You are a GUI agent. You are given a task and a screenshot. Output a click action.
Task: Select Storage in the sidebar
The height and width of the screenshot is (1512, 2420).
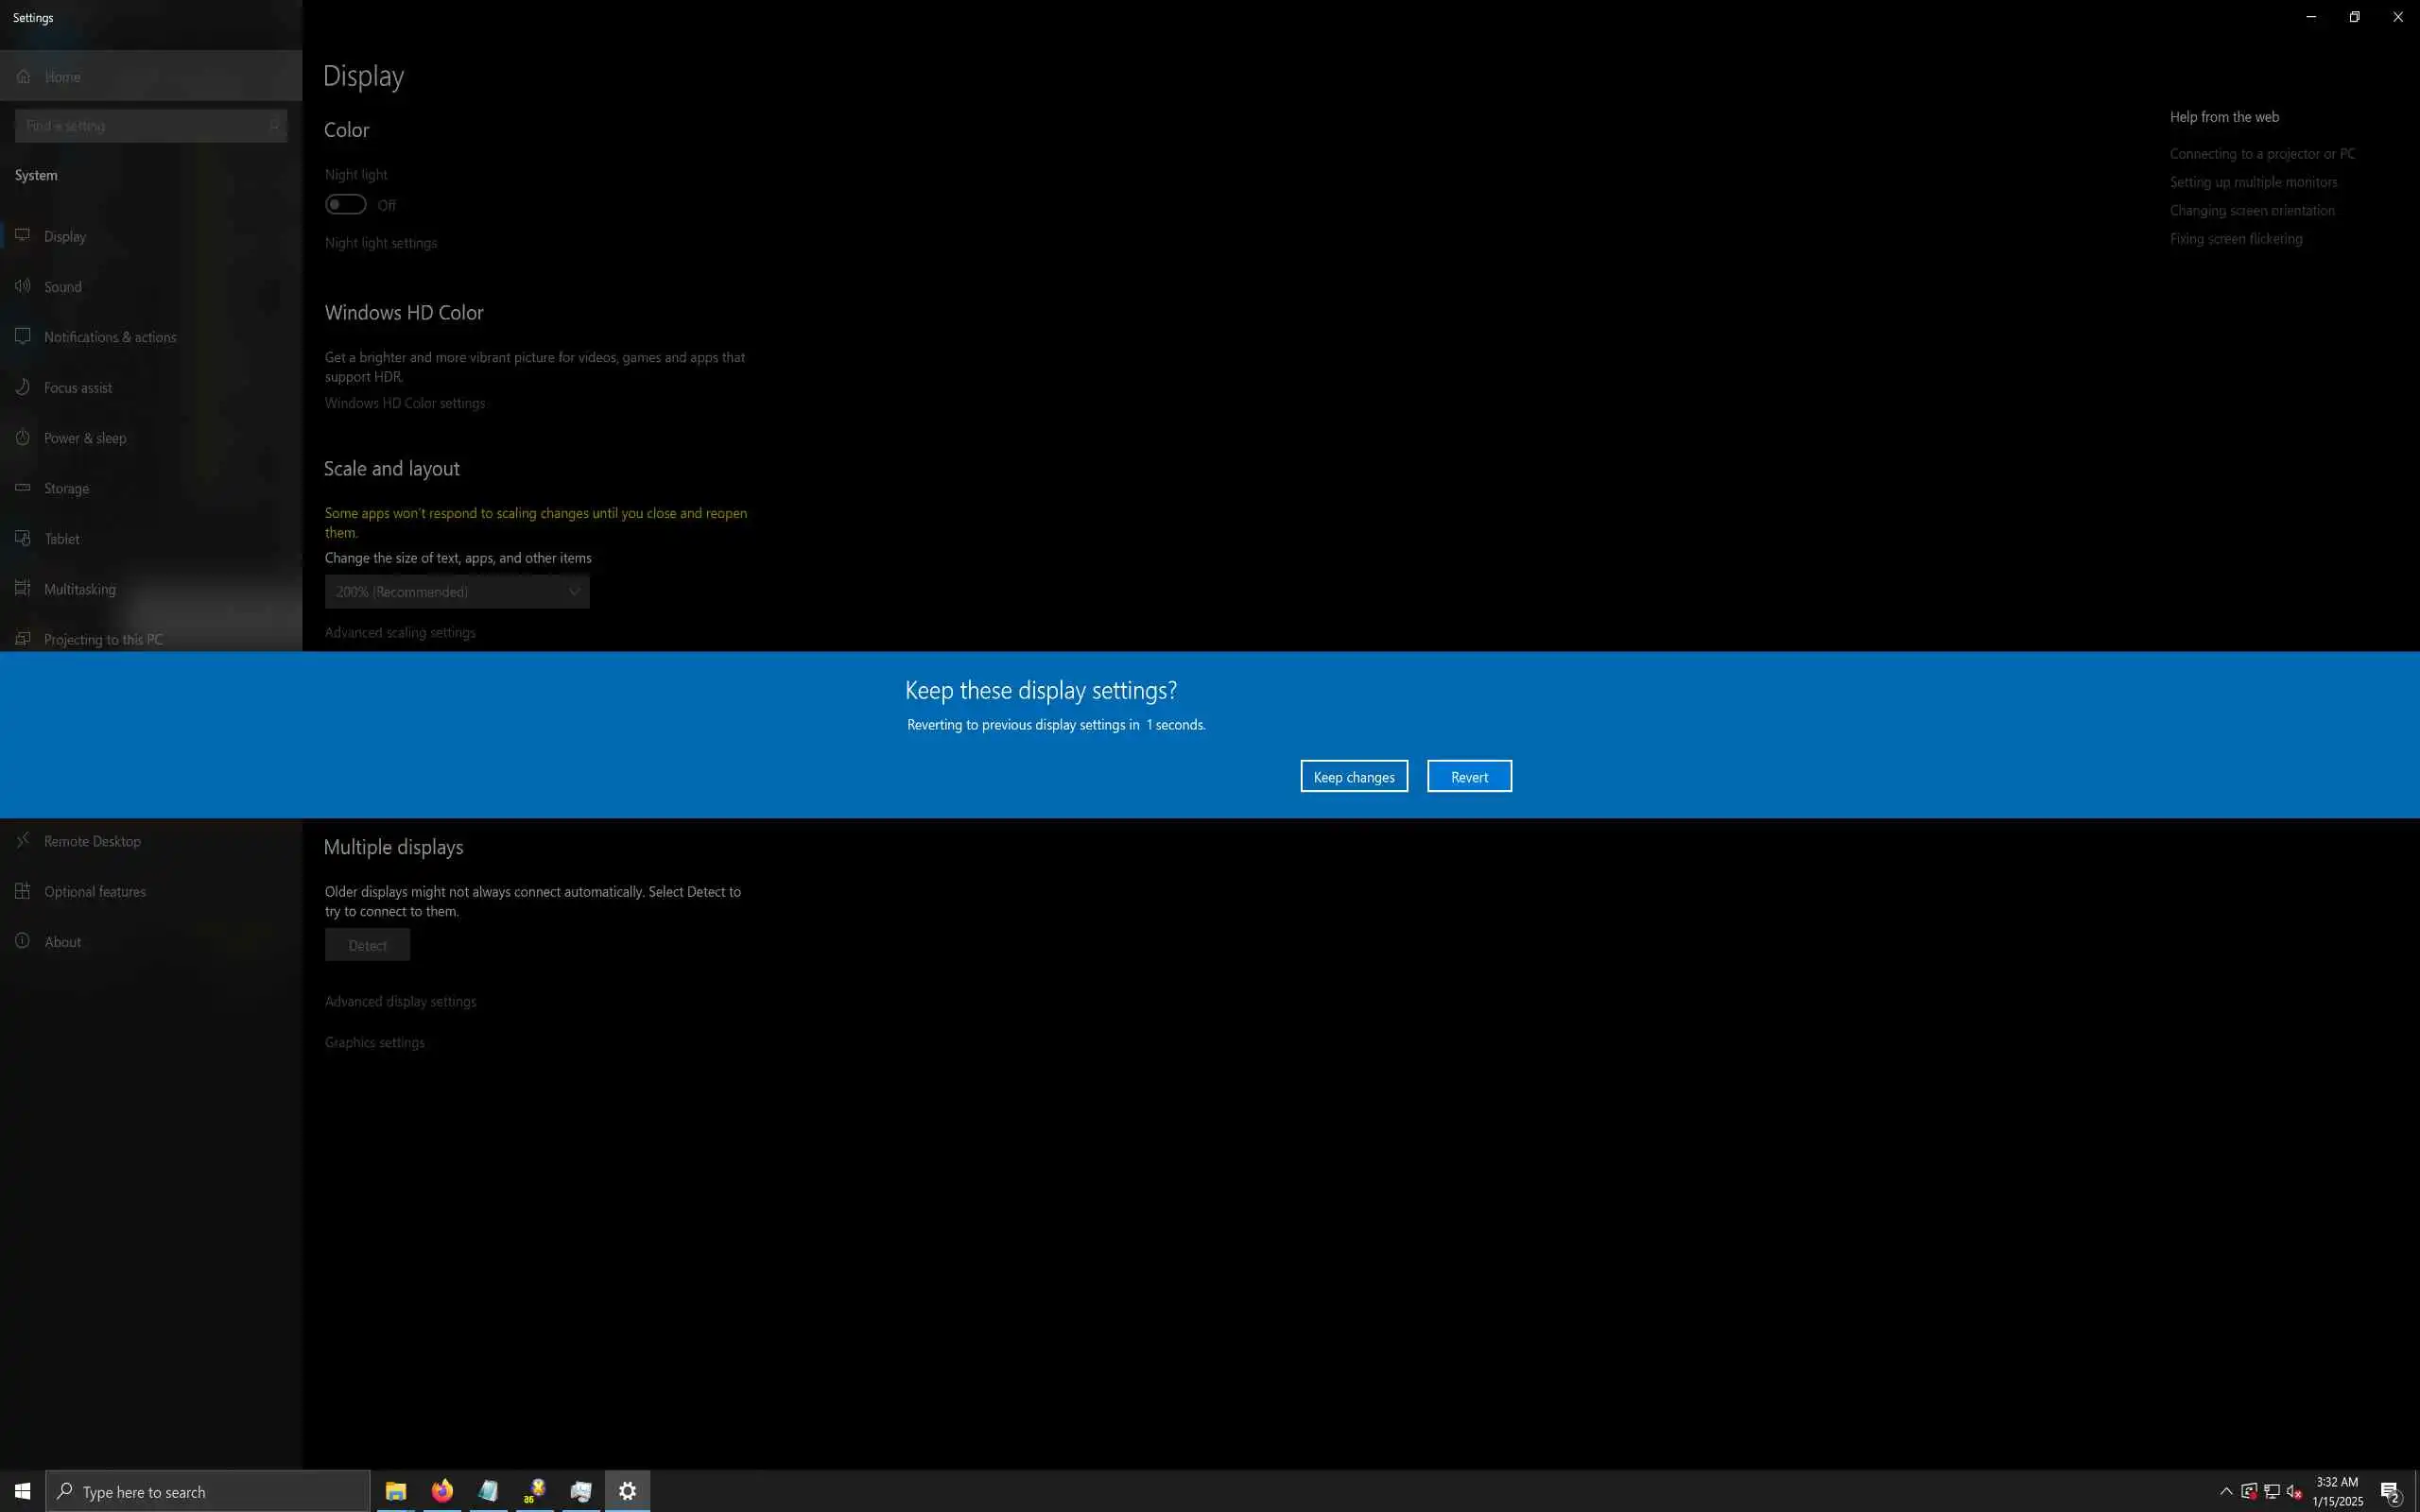[66, 488]
